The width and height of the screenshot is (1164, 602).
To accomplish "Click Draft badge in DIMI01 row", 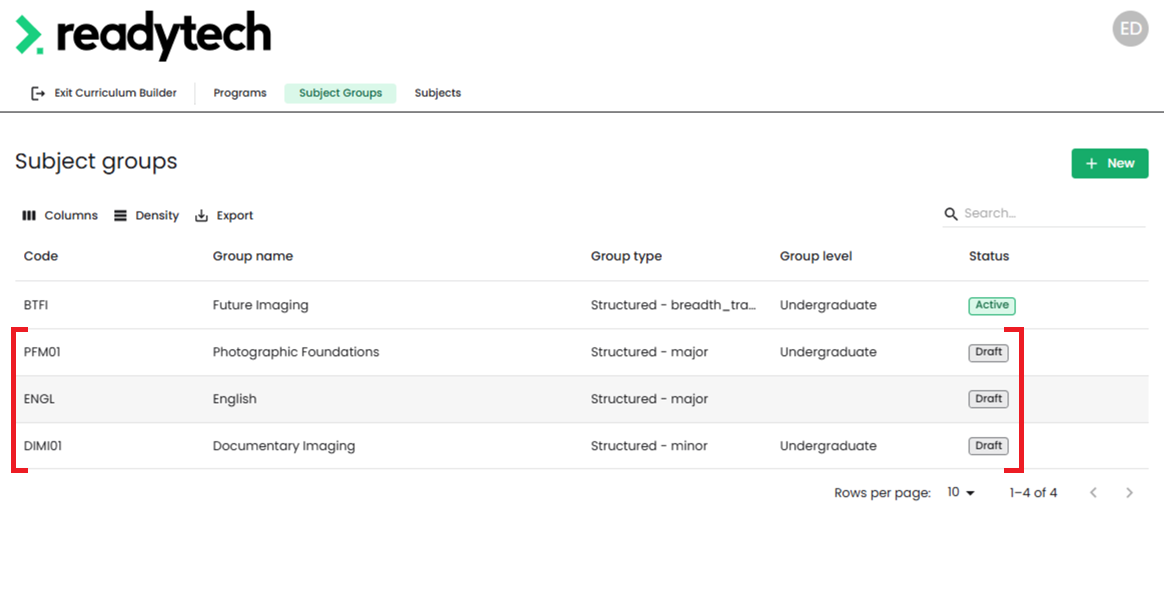I will tap(988, 446).
